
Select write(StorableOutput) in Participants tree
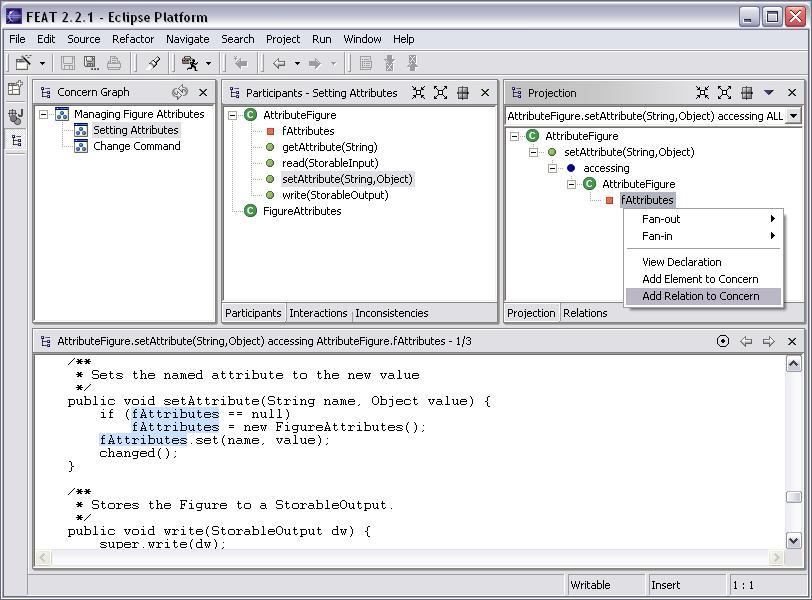pos(335,195)
